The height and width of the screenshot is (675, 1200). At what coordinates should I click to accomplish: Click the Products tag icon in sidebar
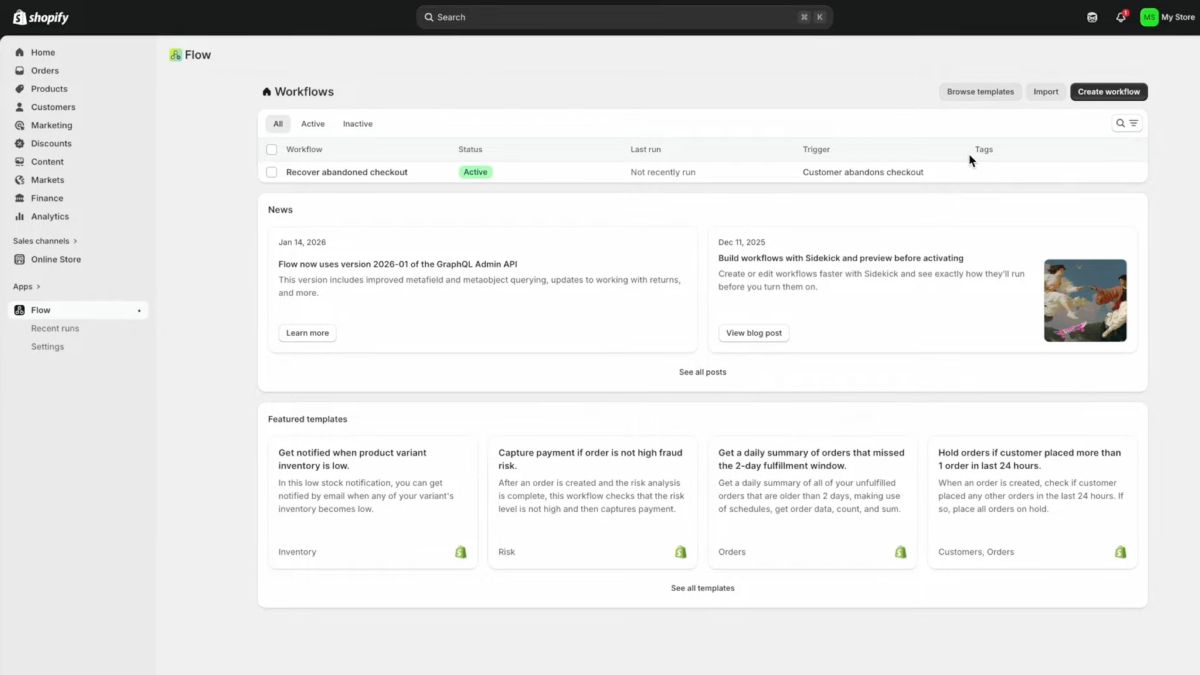coord(20,89)
